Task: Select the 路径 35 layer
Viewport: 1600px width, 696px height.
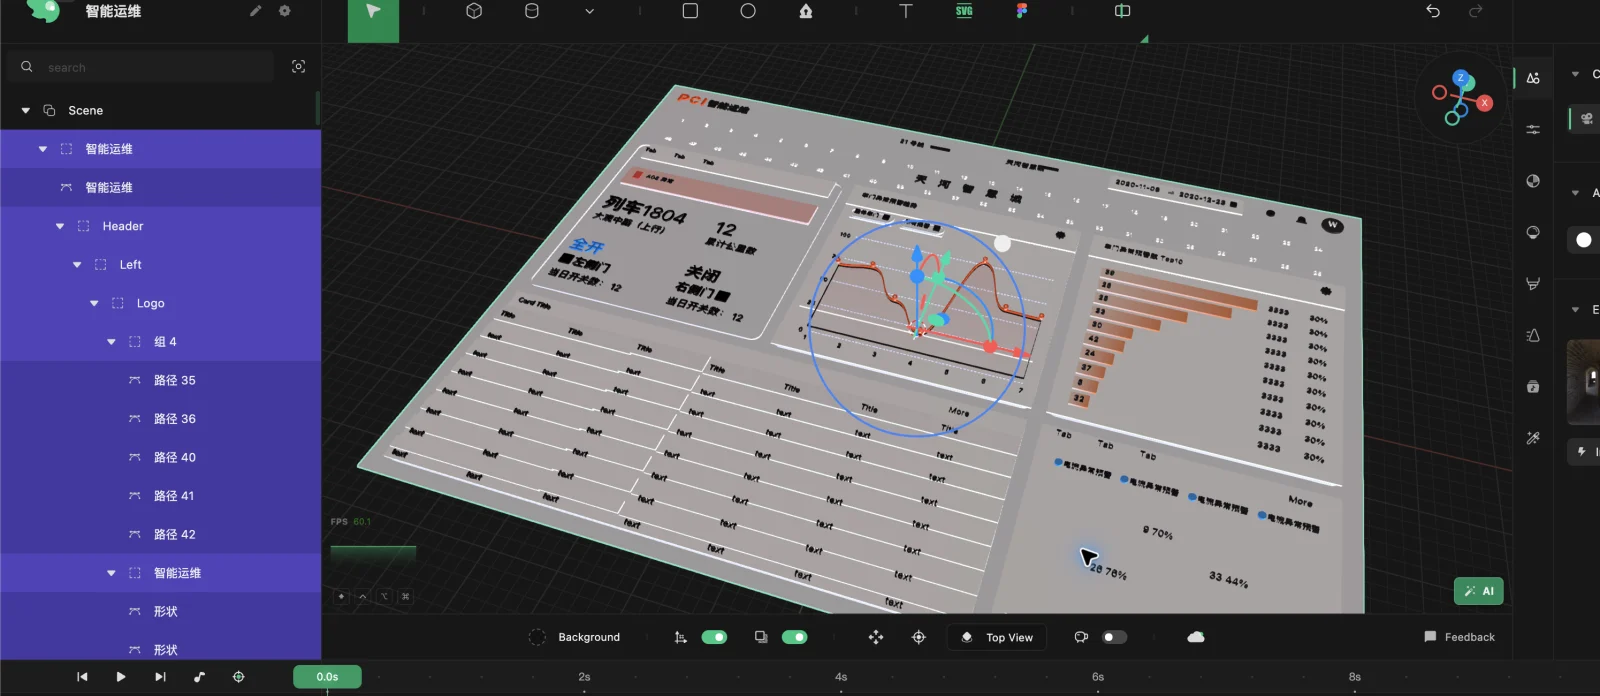Action: click(160, 380)
